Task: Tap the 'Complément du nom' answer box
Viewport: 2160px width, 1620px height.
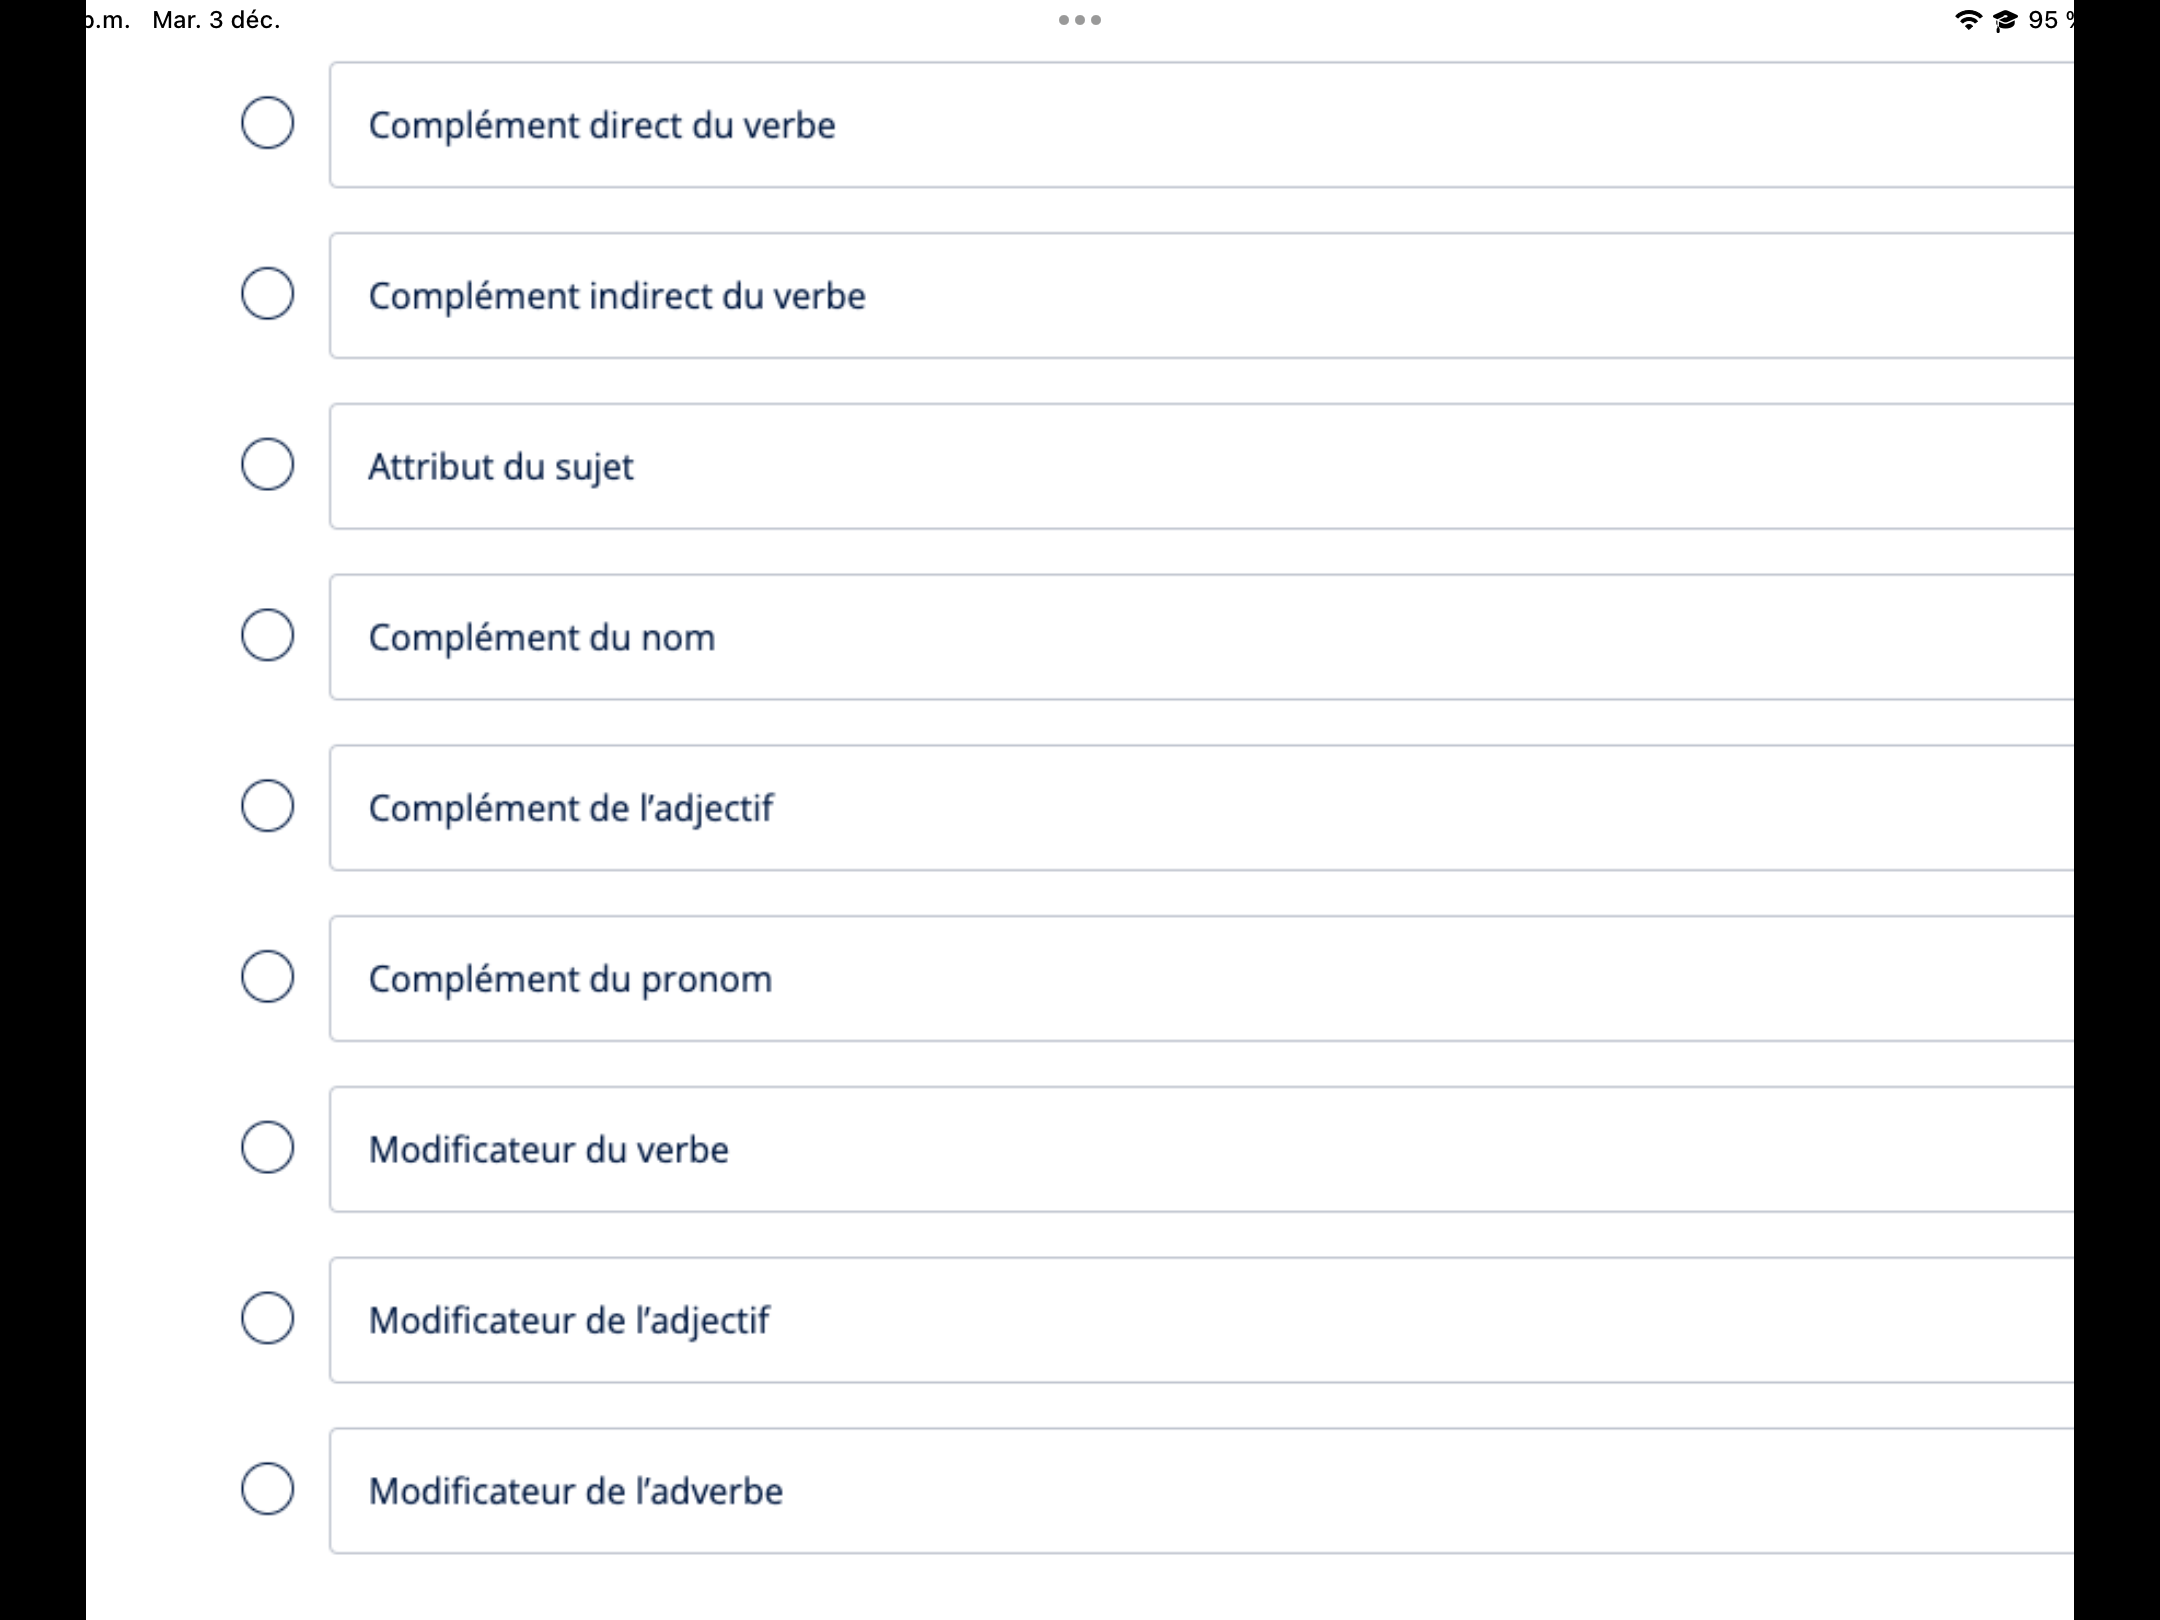Action: point(1200,638)
